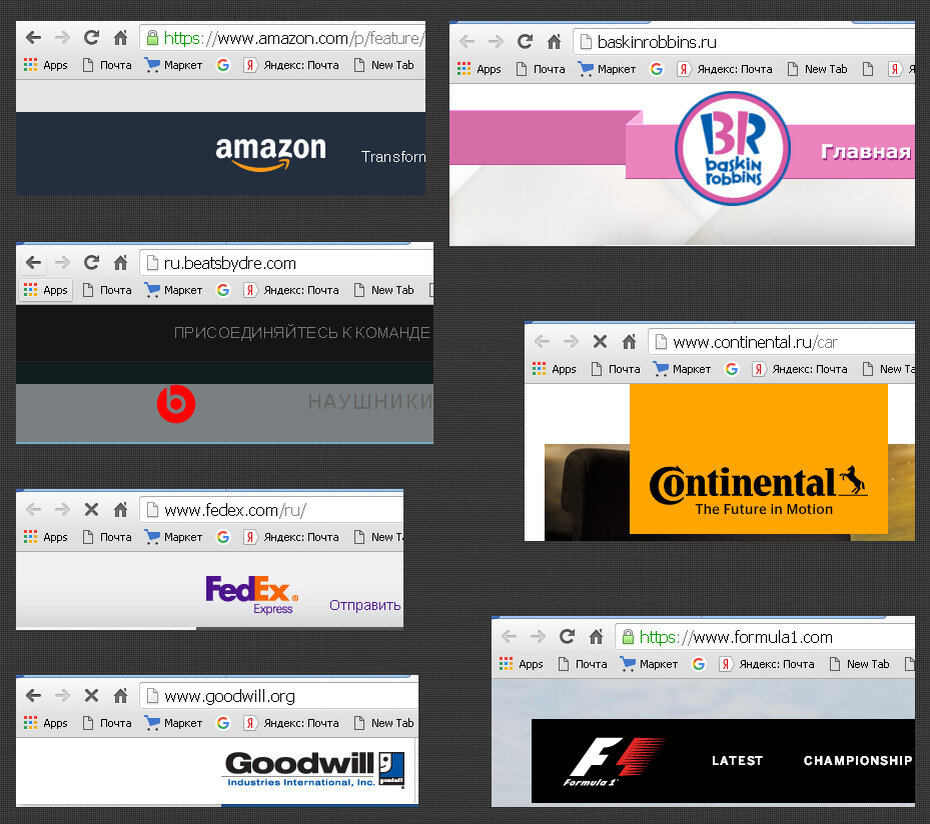The height and width of the screenshot is (824, 930).
Task: Click the red Beats logo
Action: (176, 403)
